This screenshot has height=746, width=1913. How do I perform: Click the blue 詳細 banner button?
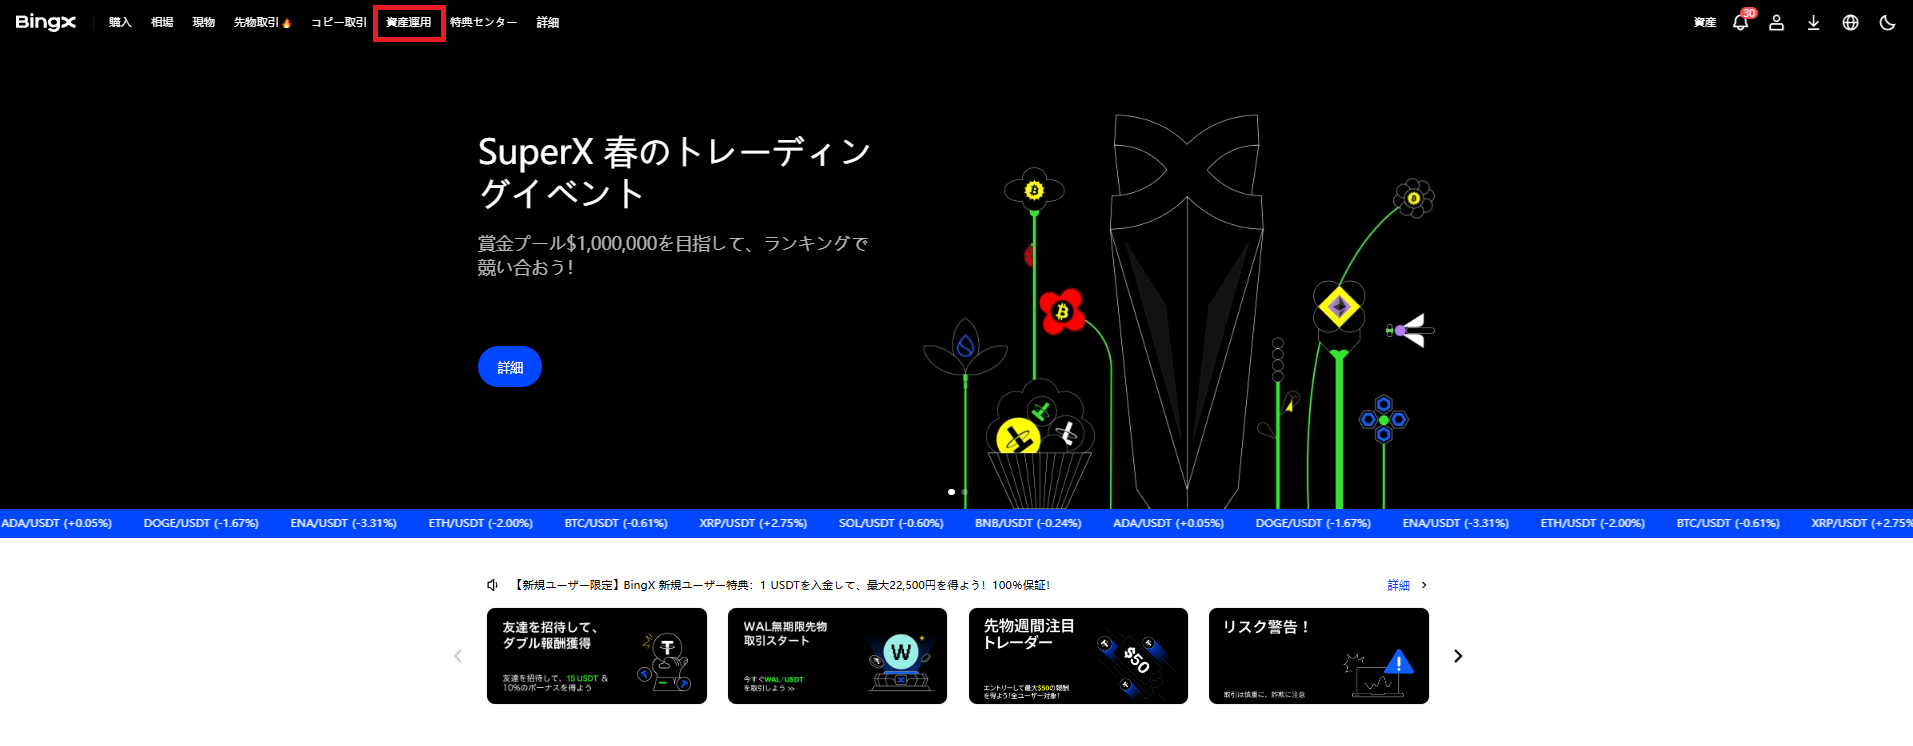(x=510, y=367)
